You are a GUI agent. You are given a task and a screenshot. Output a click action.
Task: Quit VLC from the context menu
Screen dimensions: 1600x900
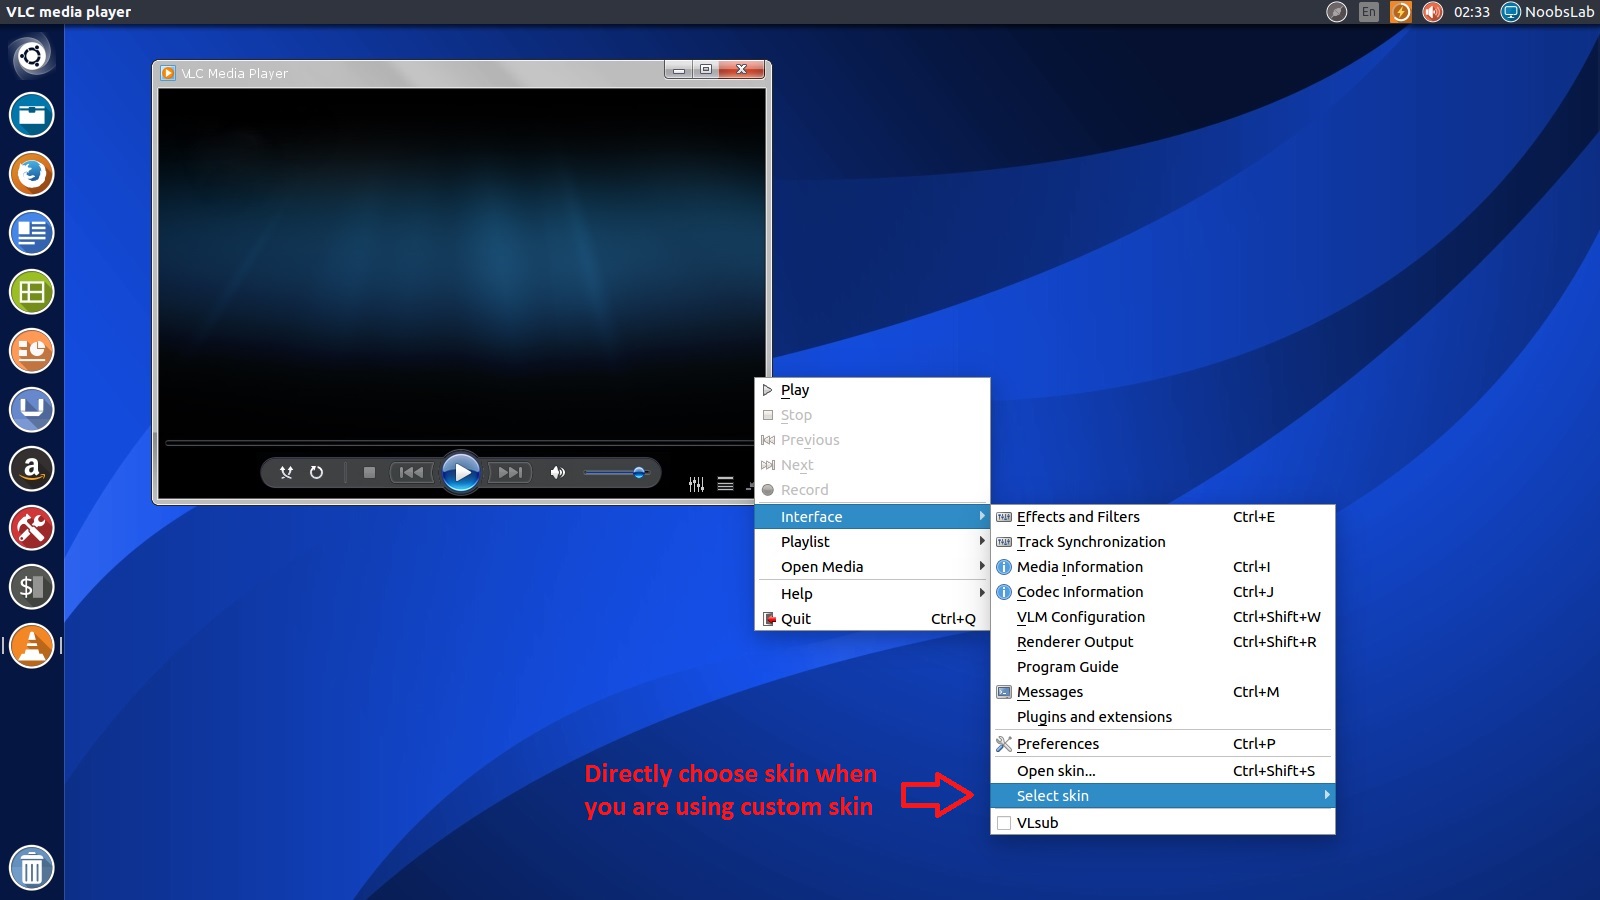[872, 619]
